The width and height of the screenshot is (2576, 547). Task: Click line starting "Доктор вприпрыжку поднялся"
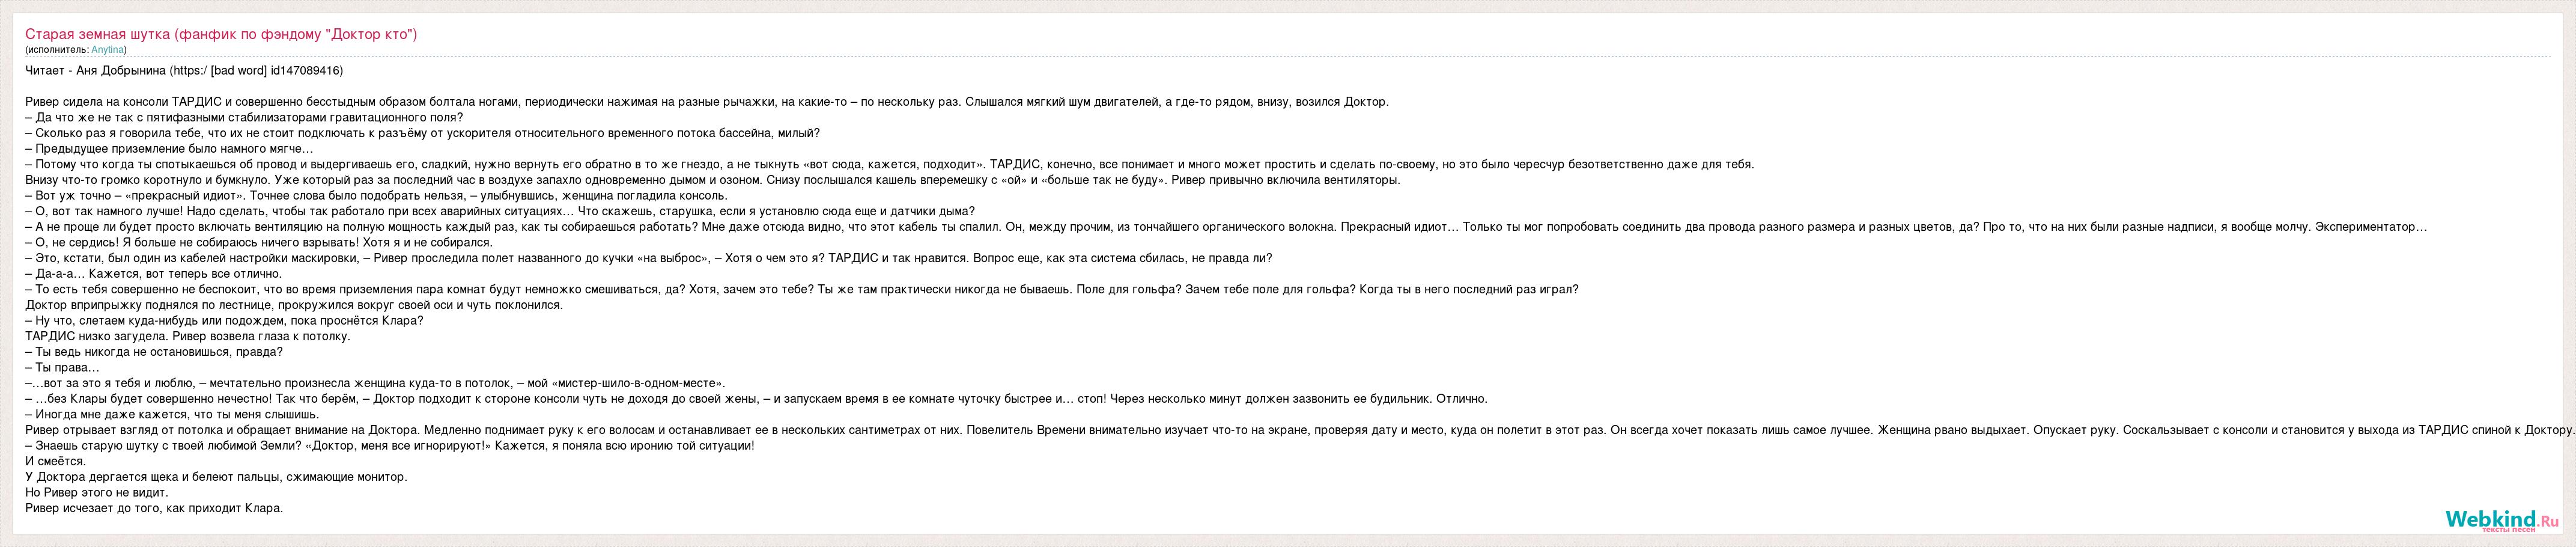pyautogui.click(x=294, y=305)
